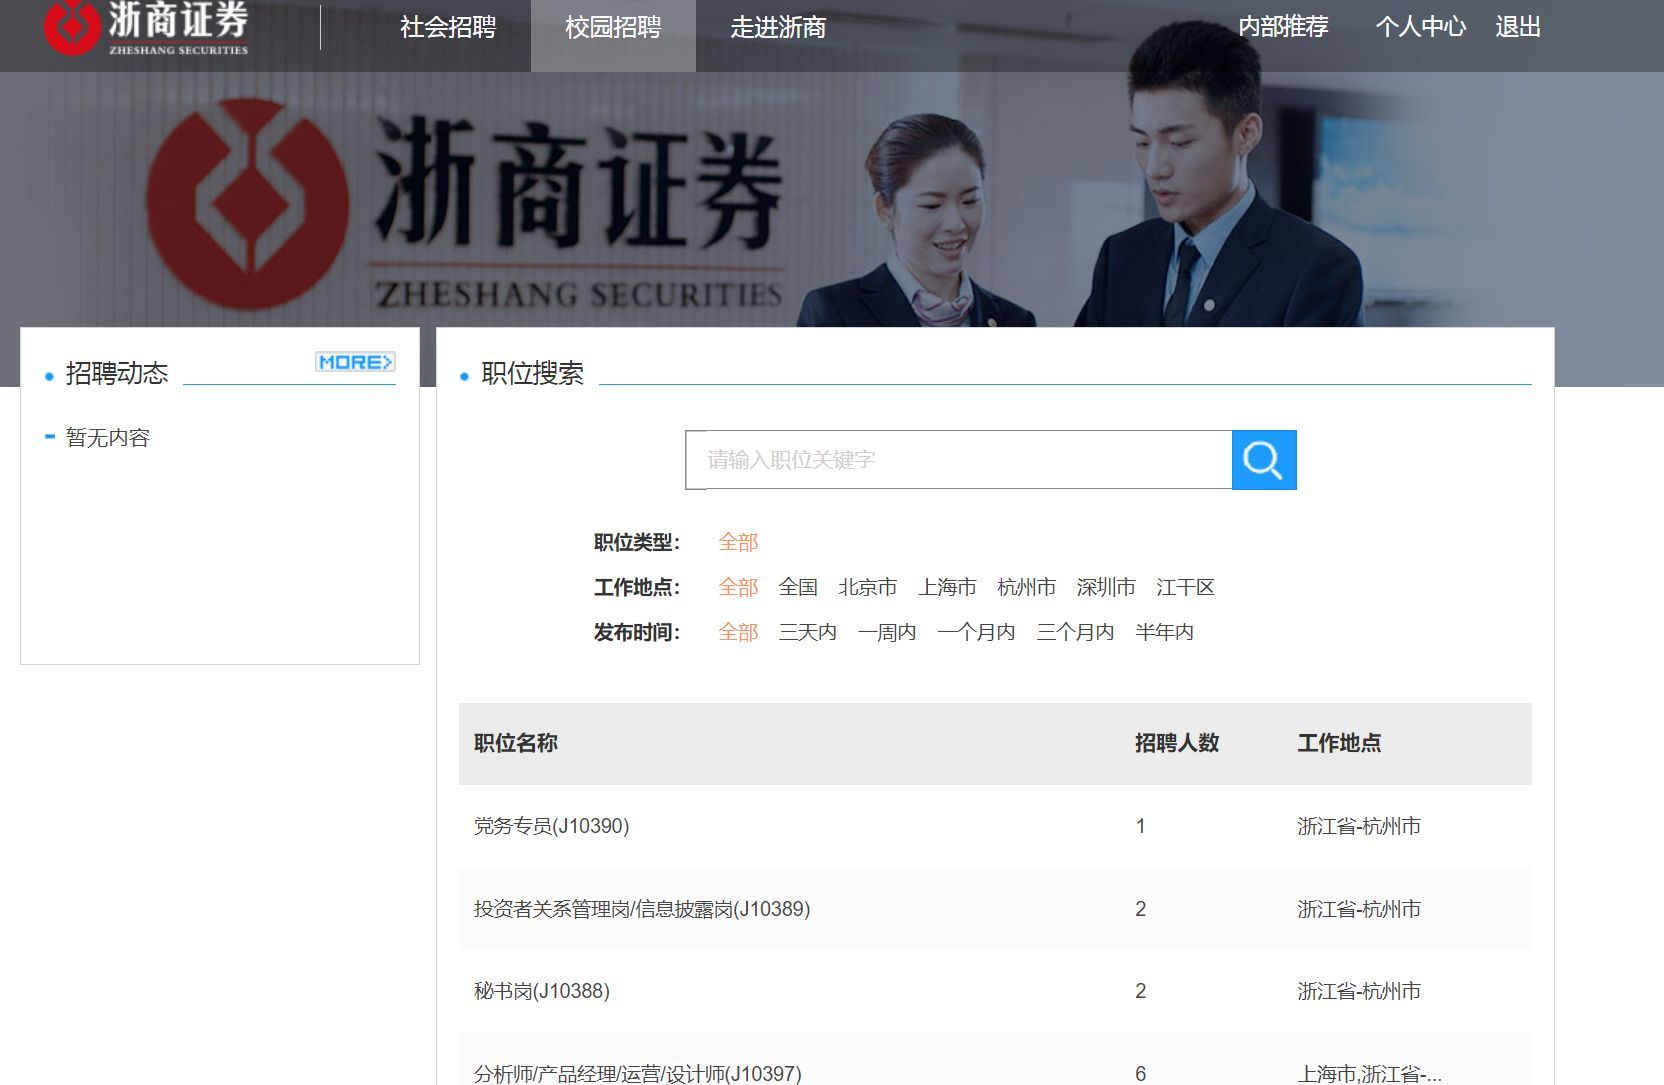Click headcount 2 in the 投资者关系管理岗 row
This screenshot has height=1085, width=1664.
click(x=1140, y=909)
